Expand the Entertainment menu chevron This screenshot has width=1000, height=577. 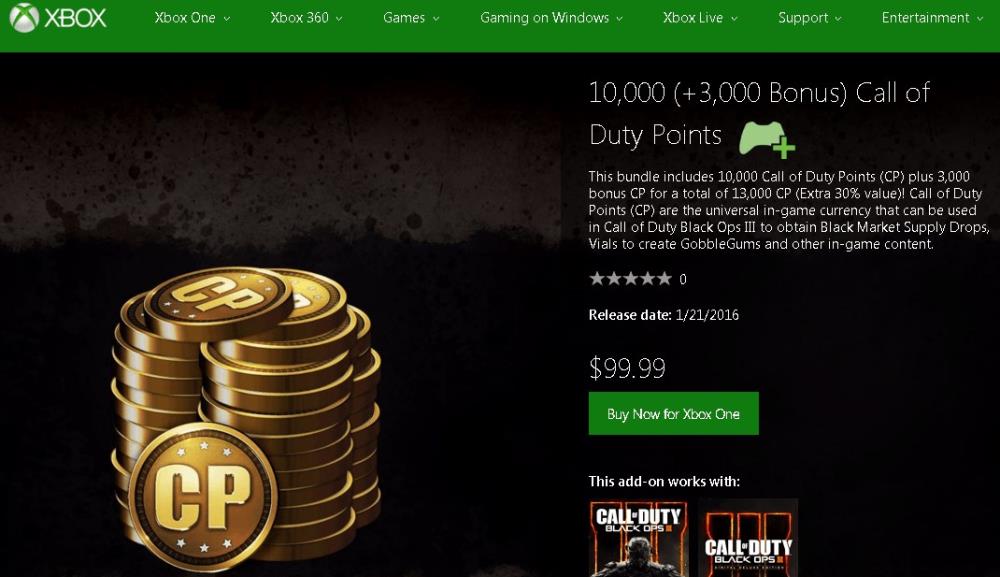(980, 19)
